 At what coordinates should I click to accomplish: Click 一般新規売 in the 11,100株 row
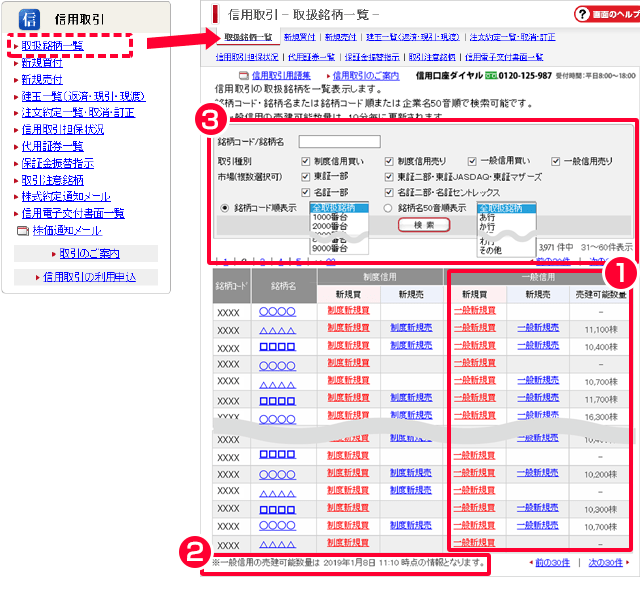(x=538, y=328)
